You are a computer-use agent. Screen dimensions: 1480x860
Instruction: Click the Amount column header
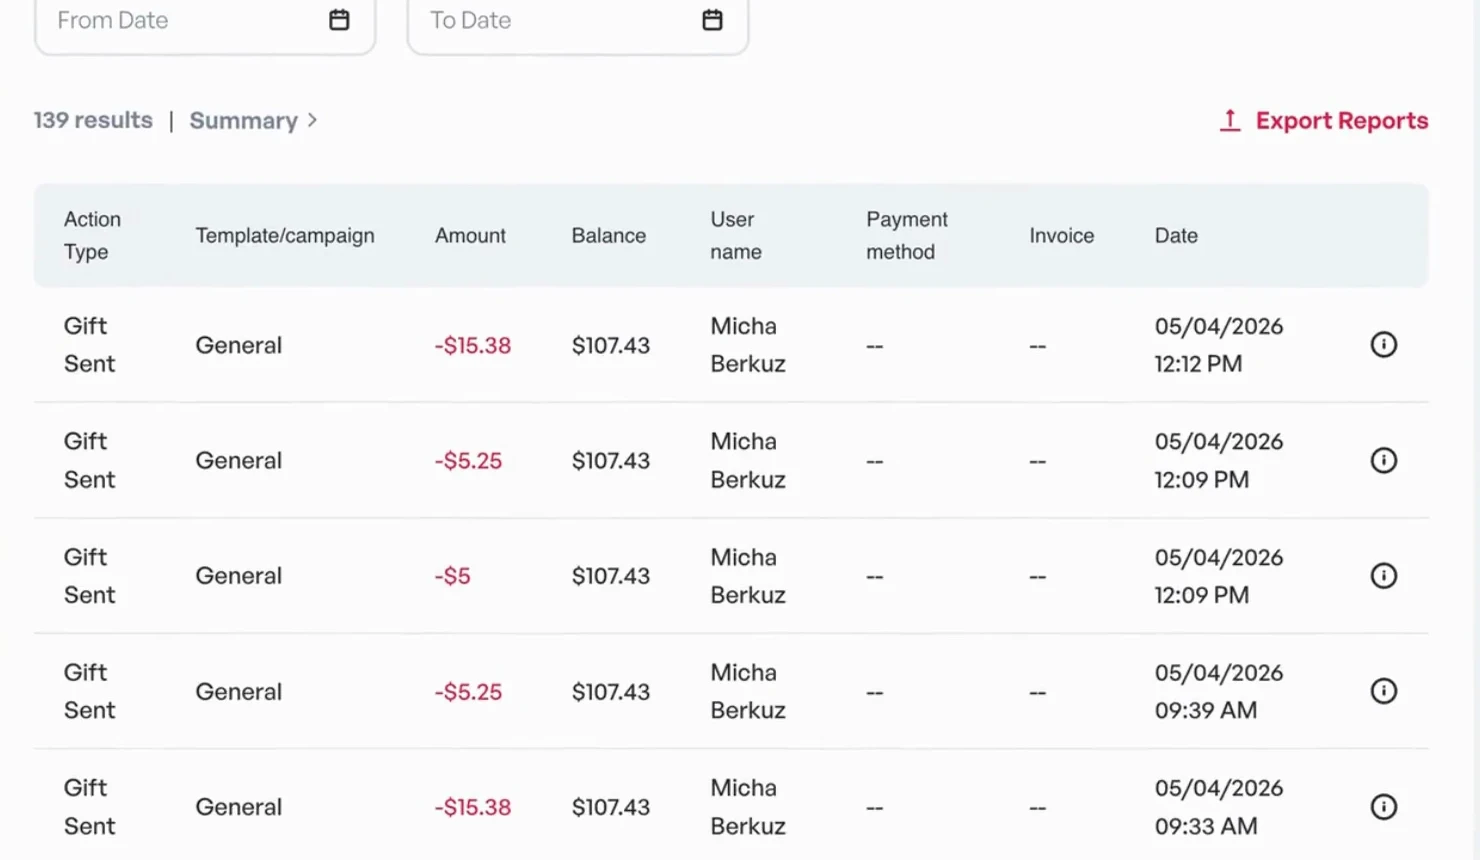(x=470, y=235)
